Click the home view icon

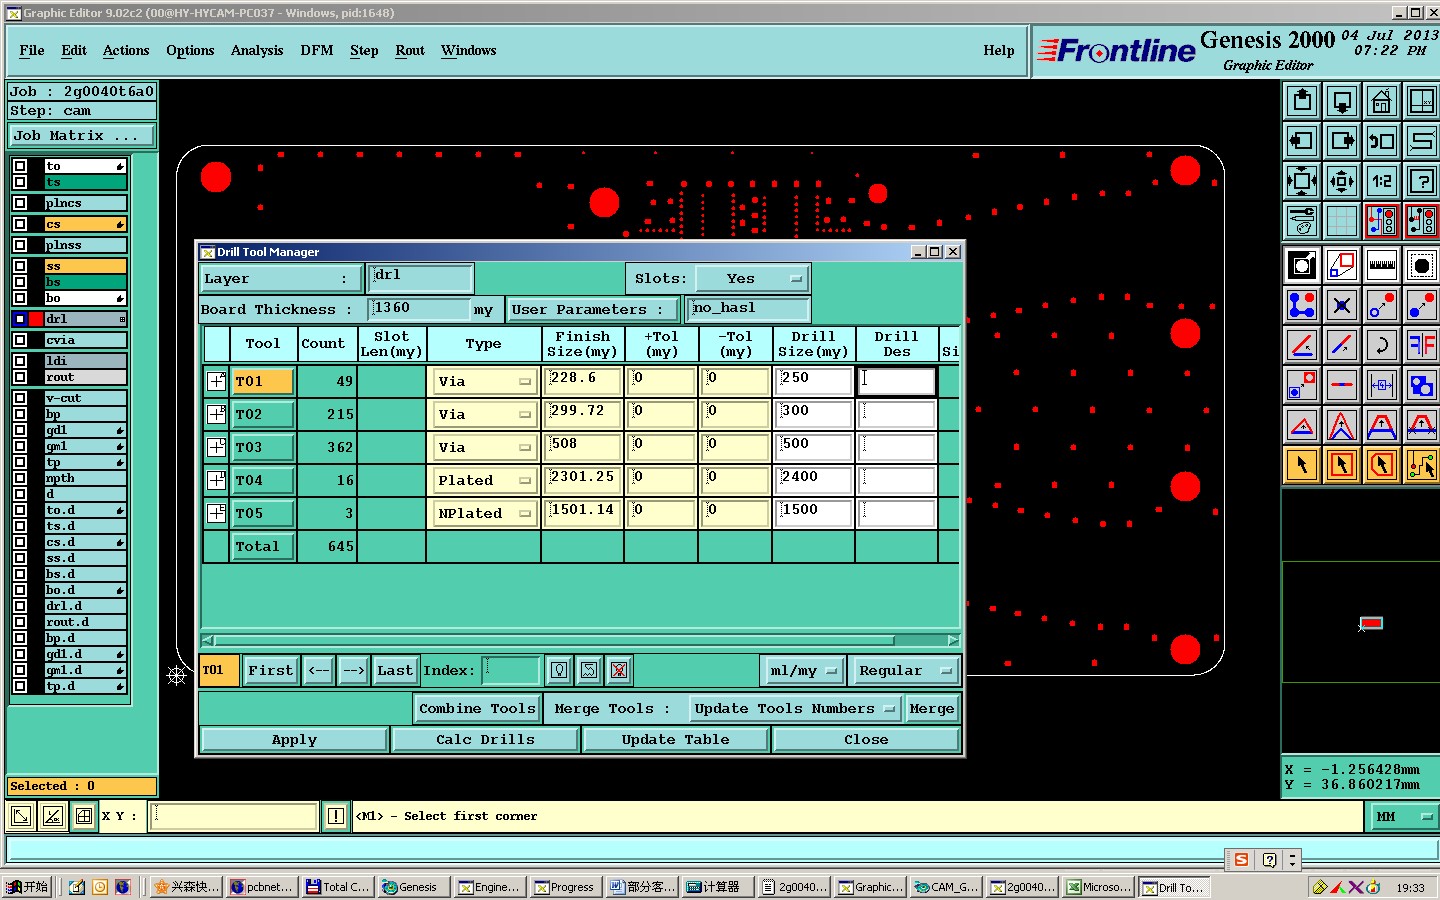click(1382, 101)
